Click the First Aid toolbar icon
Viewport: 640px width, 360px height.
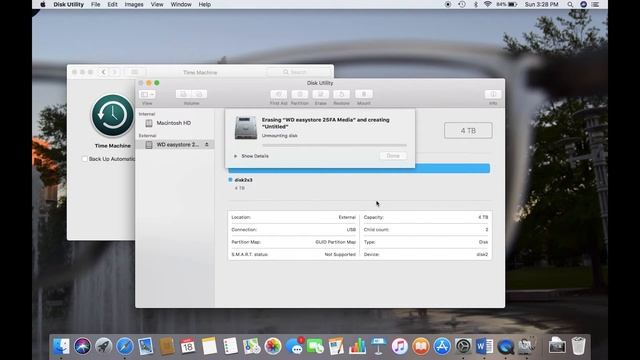point(279,94)
